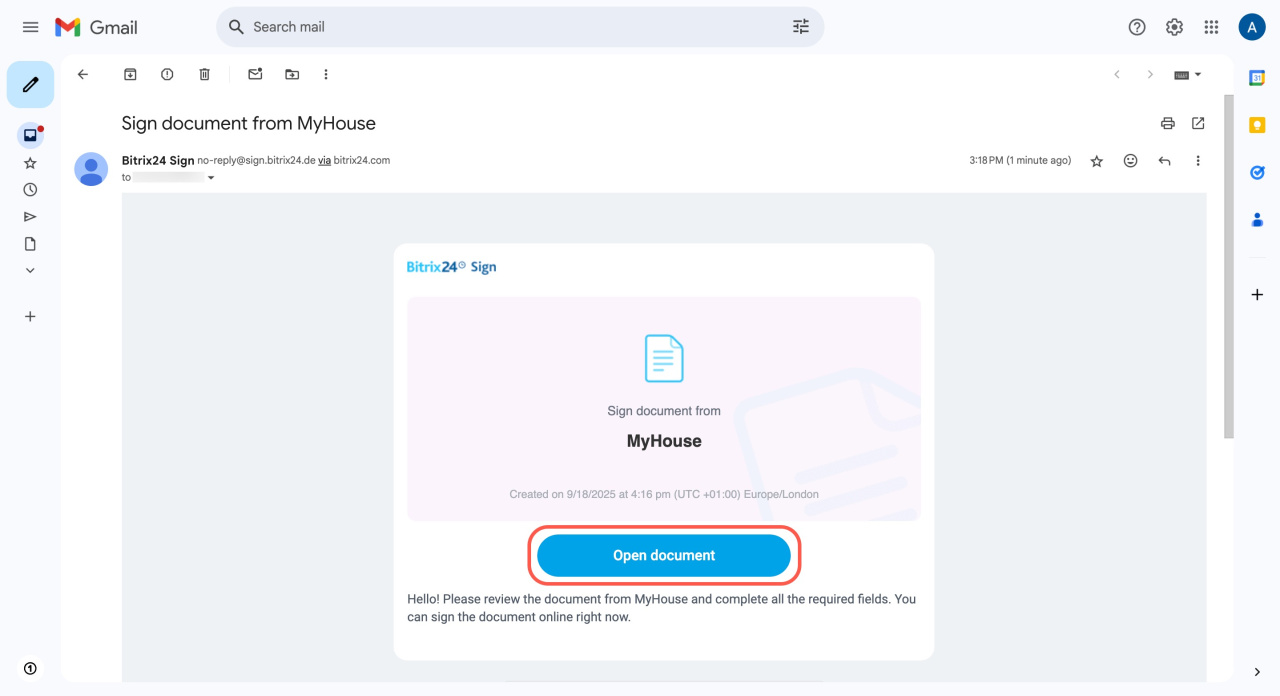Go back to the inbox list
The image size is (1280, 696).
(x=83, y=74)
